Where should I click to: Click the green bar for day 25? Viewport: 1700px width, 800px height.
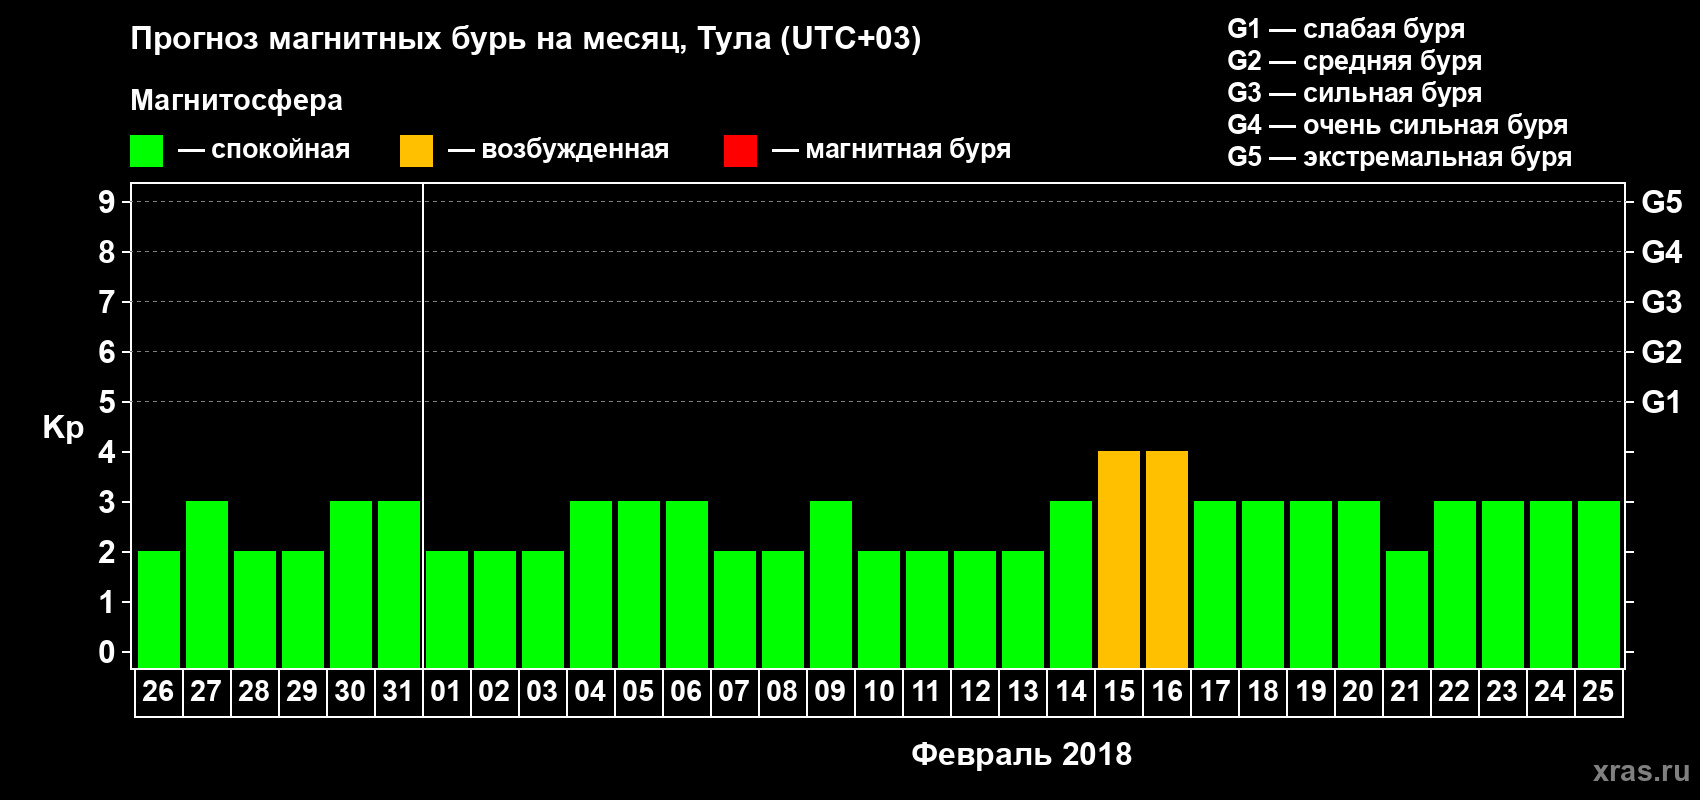[1599, 584]
